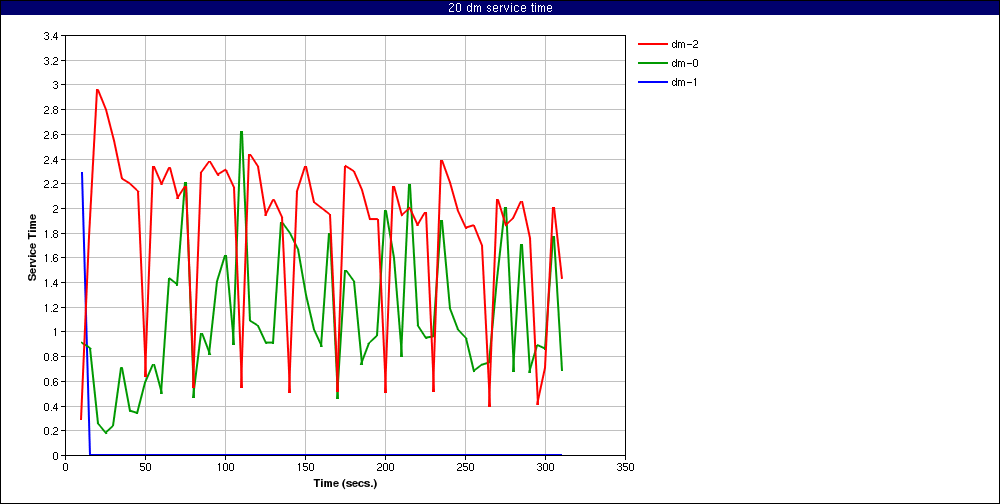Click the 250 x-axis tick value
Viewport: 1000px width, 504px height.
466,468
